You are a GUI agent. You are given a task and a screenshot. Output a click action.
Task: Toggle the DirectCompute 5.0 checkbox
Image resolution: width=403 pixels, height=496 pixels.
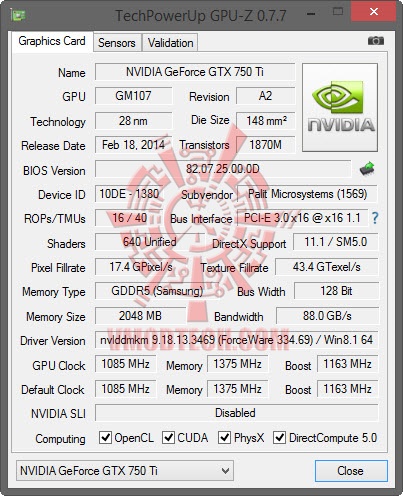click(x=279, y=437)
